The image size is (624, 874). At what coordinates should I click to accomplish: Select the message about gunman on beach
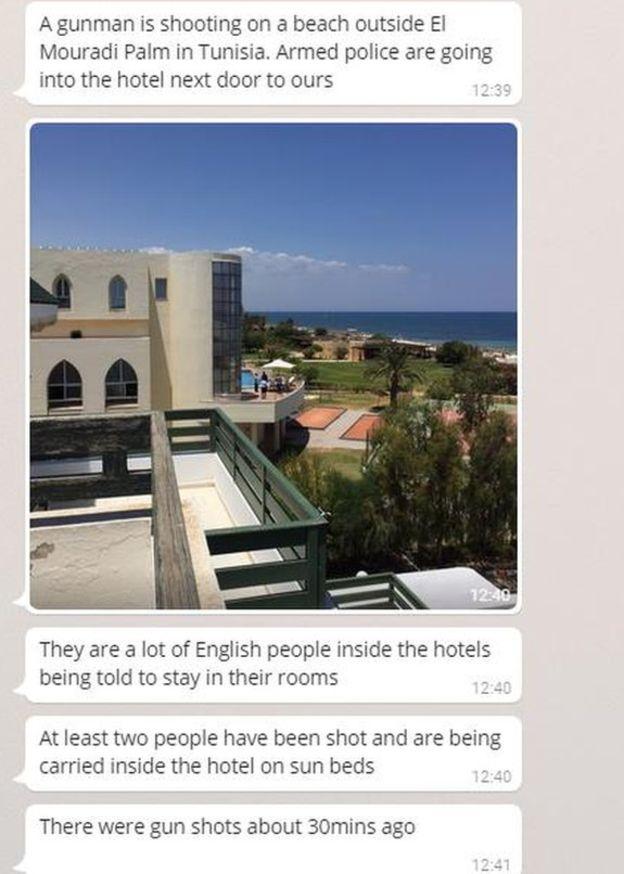pyautogui.click(x=273, y=53)
